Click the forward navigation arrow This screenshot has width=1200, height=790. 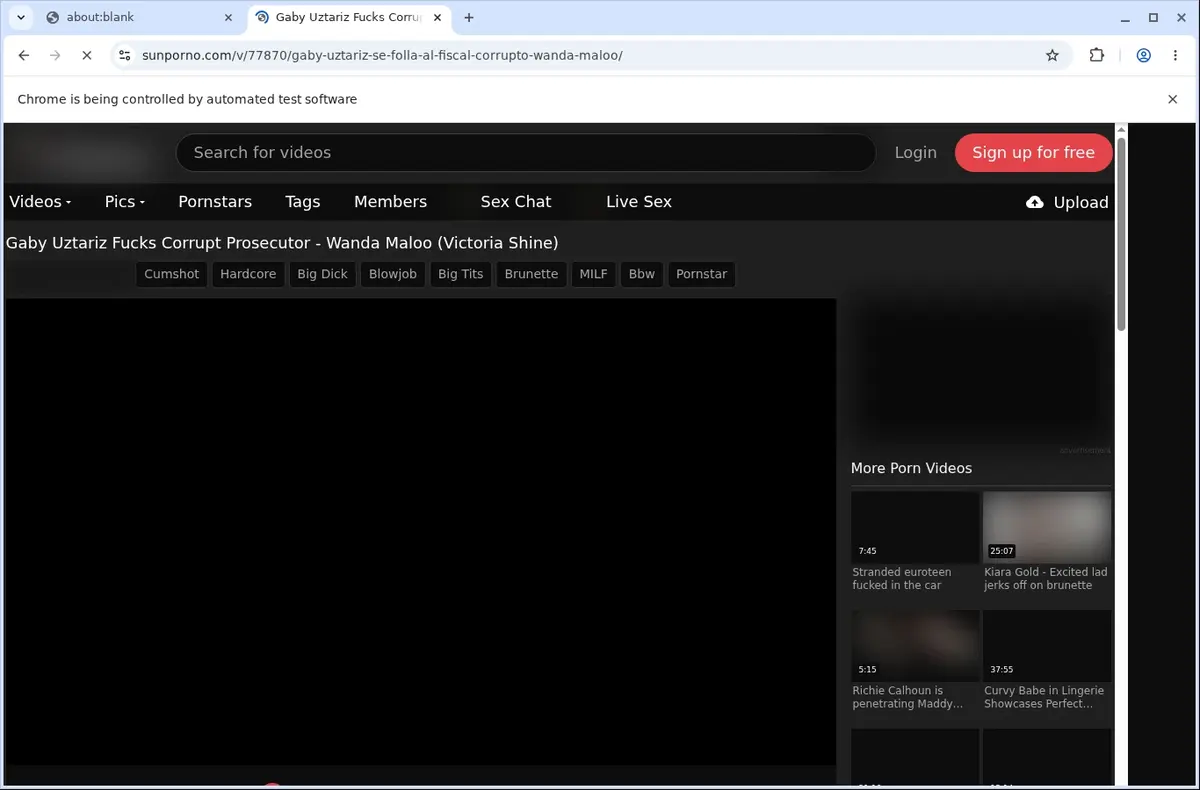(55, 55)
